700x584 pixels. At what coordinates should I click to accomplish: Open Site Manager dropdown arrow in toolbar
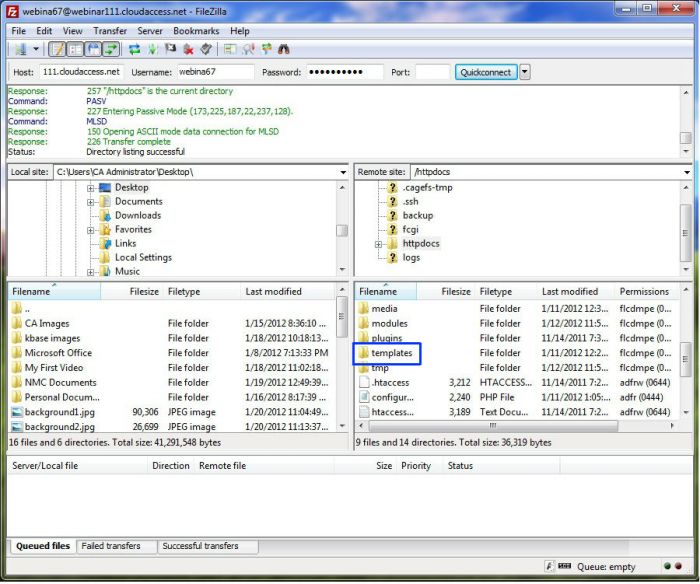[36, 49]
